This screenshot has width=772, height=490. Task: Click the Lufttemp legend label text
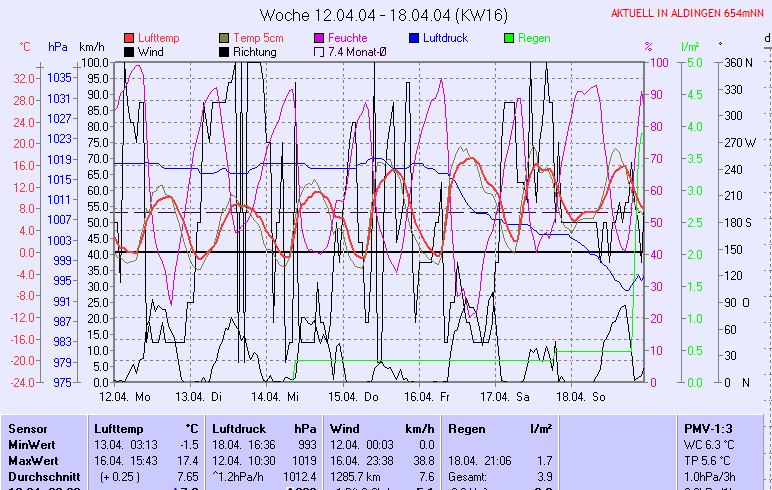click(159, 38)
